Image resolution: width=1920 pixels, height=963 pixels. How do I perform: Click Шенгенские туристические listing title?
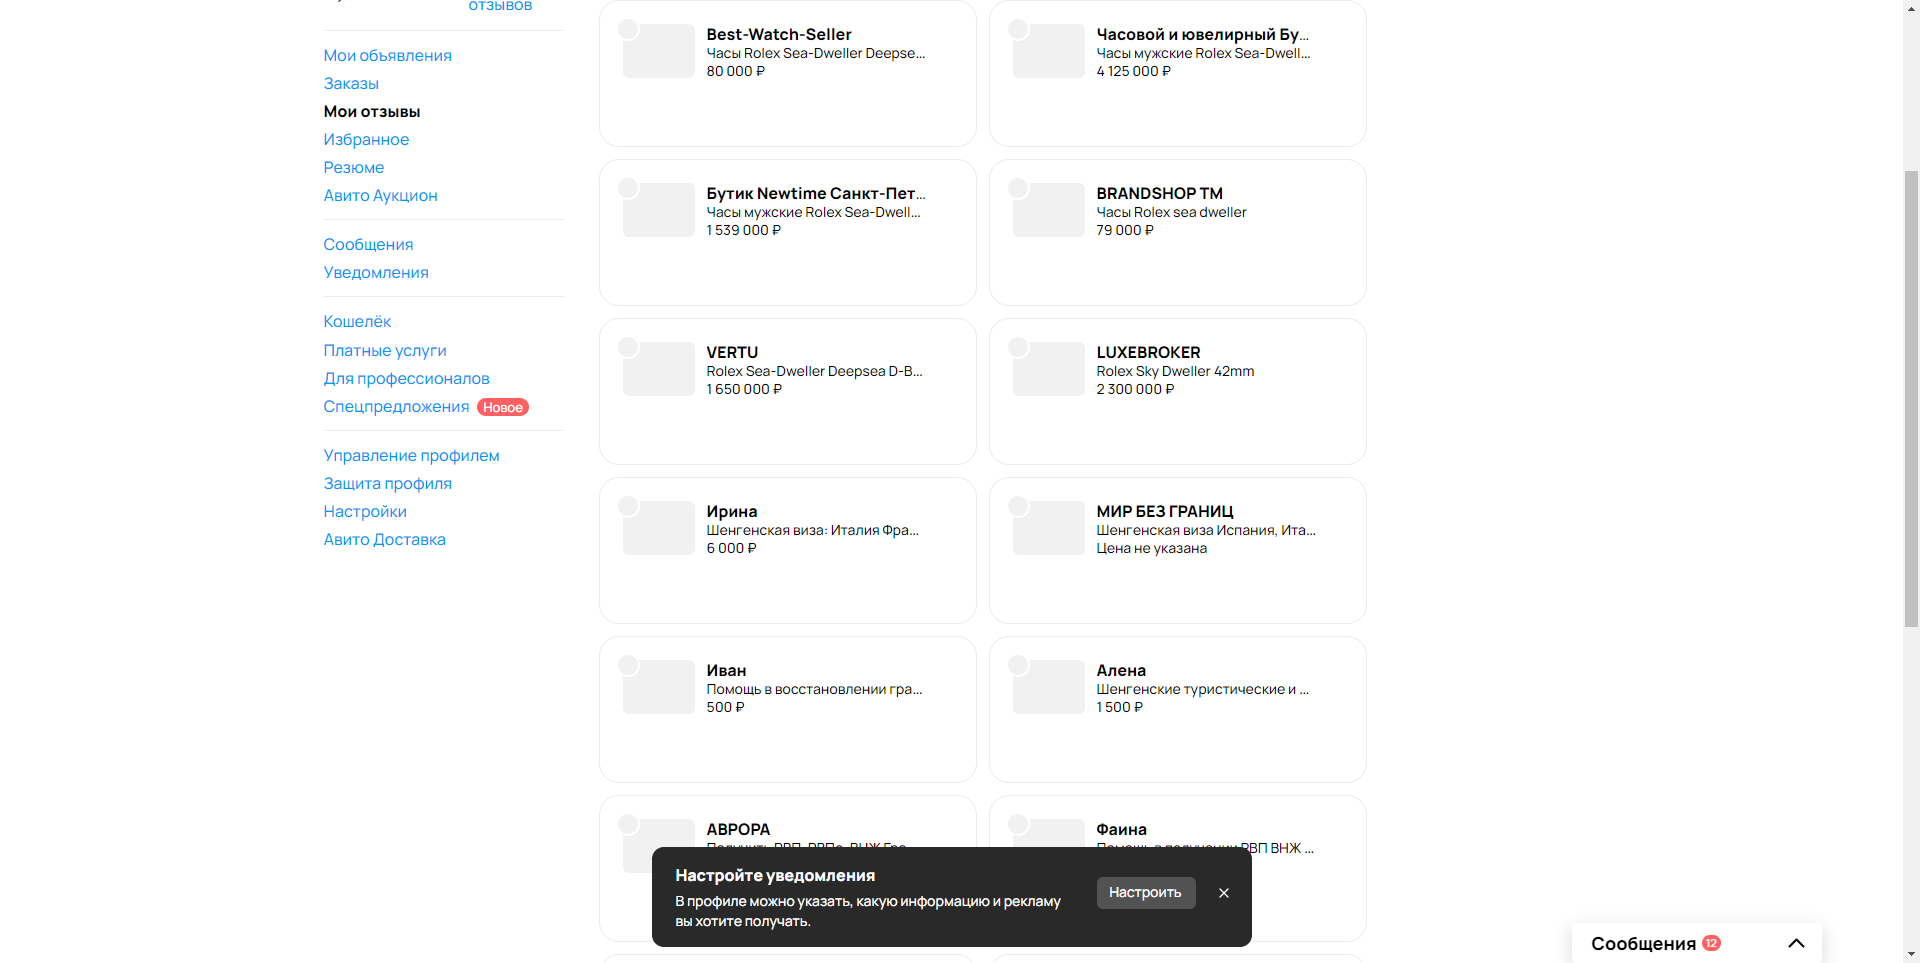click(1202, 689)
